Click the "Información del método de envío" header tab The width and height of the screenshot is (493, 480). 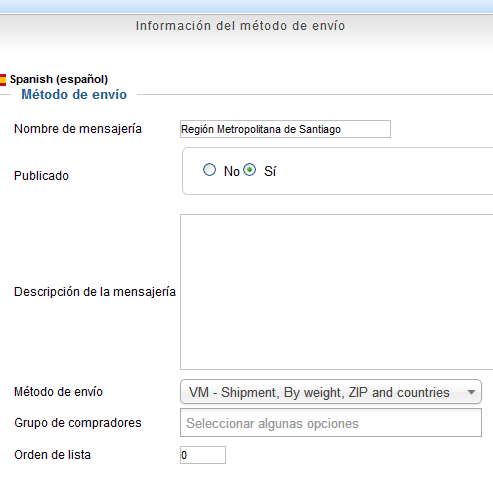click(240, 26)
